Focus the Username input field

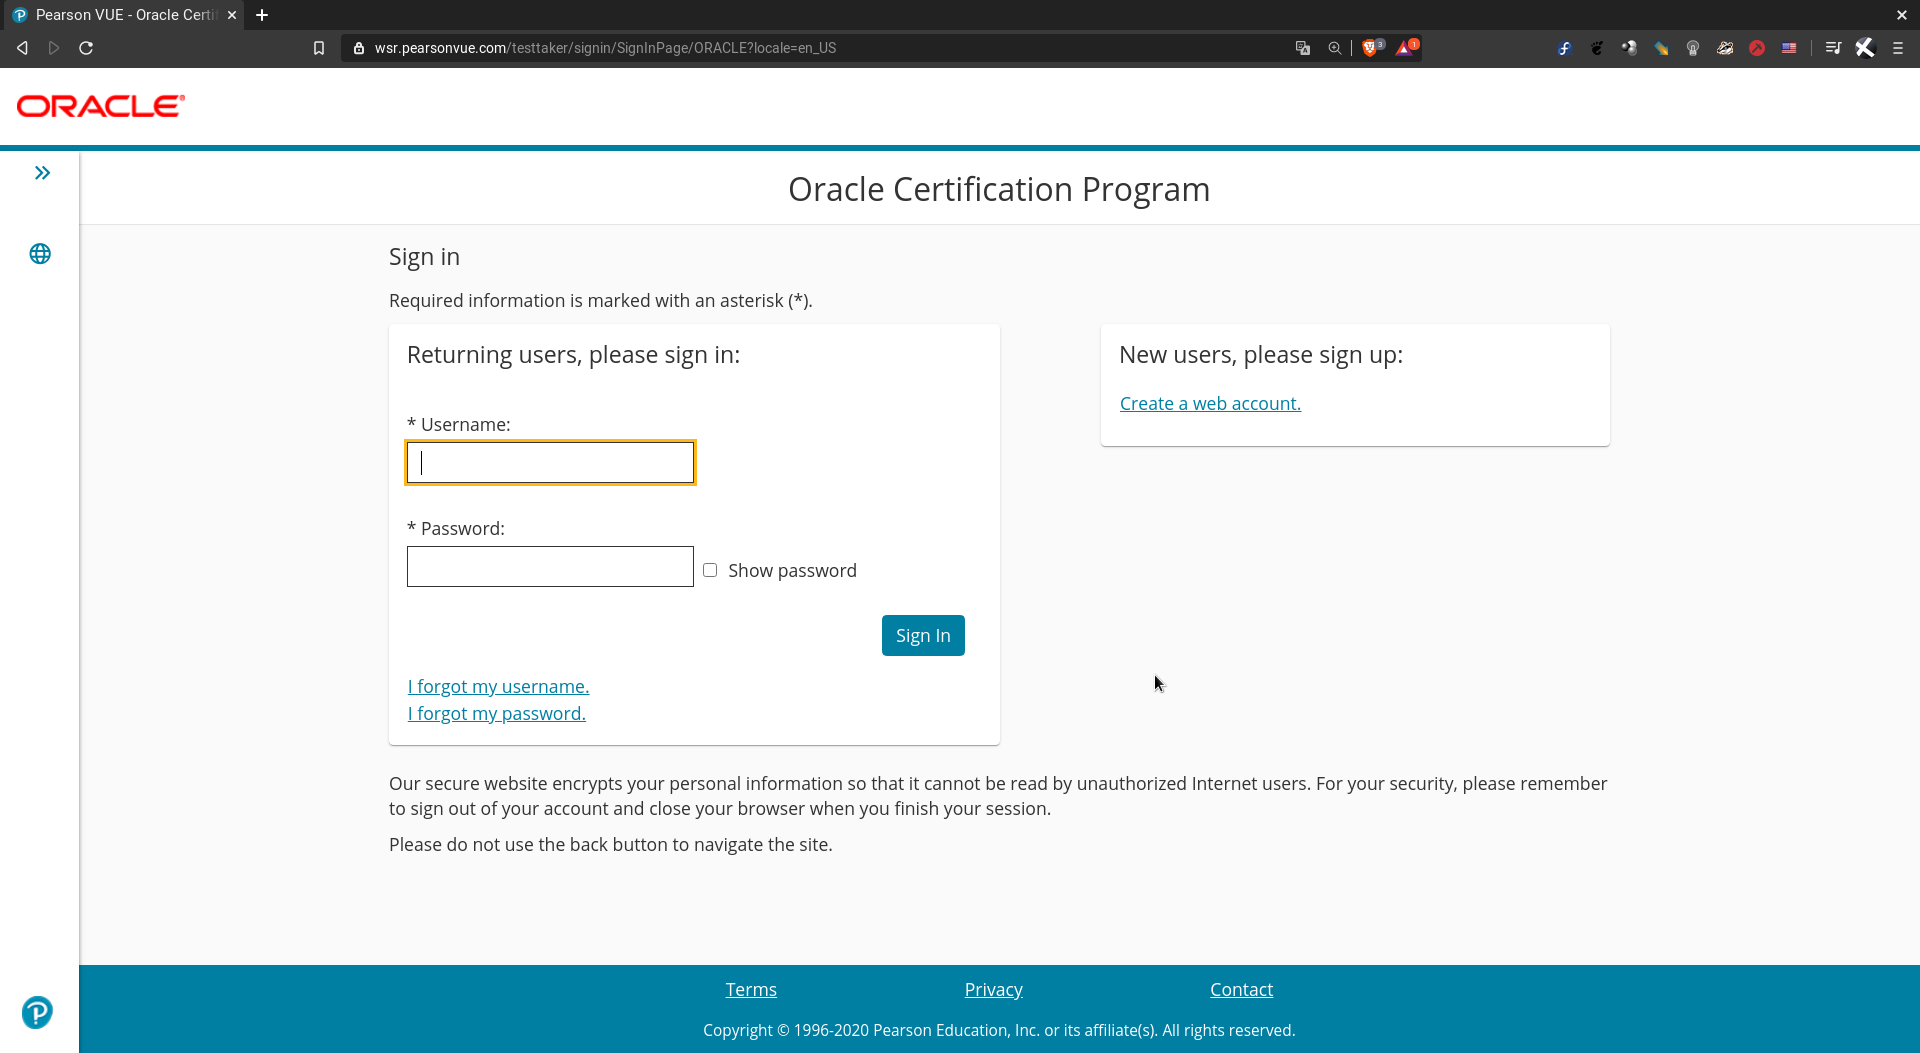tap(550, 463)
